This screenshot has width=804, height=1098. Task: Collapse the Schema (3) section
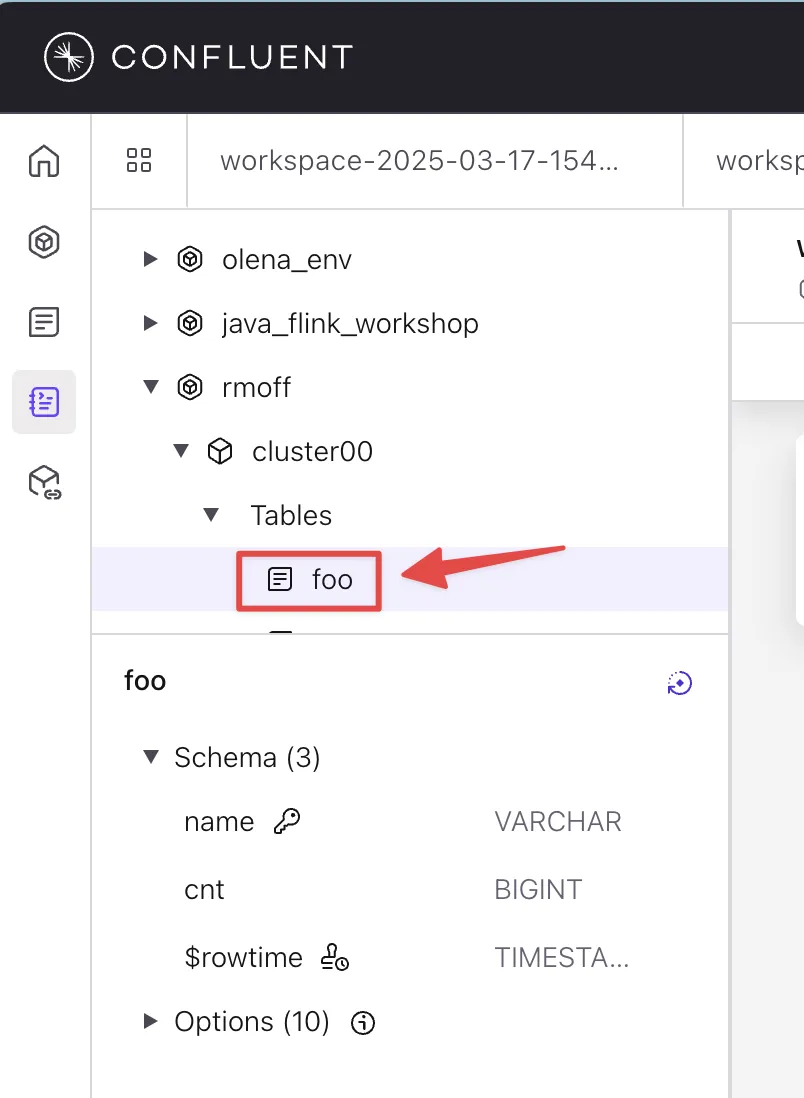151,757
